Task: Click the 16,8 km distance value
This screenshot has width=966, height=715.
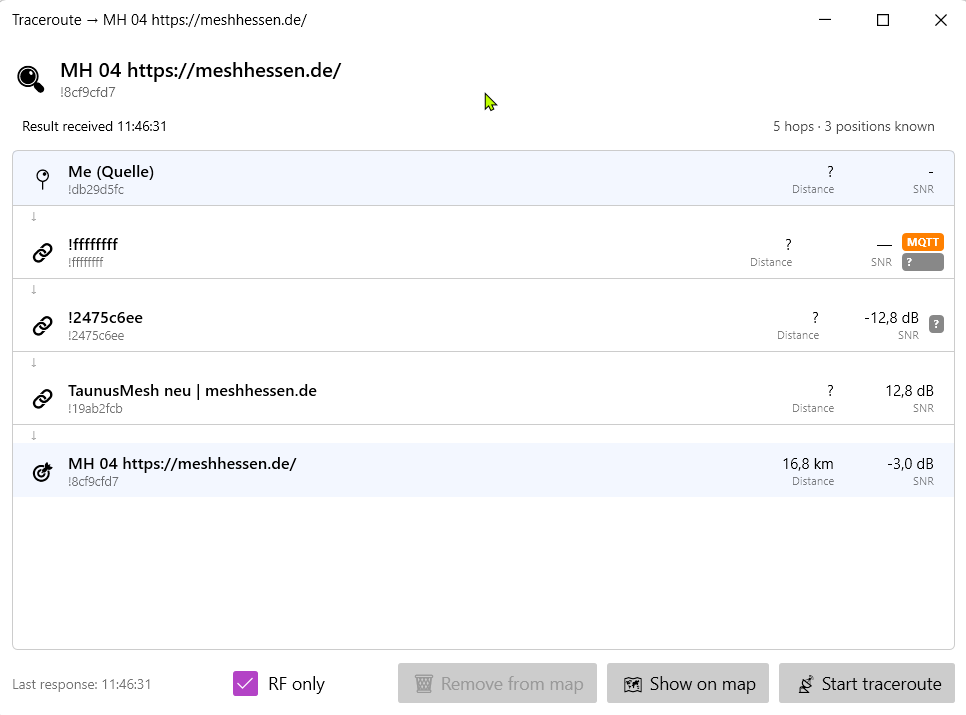Action: pyautogui.click(x=808, y=464)
